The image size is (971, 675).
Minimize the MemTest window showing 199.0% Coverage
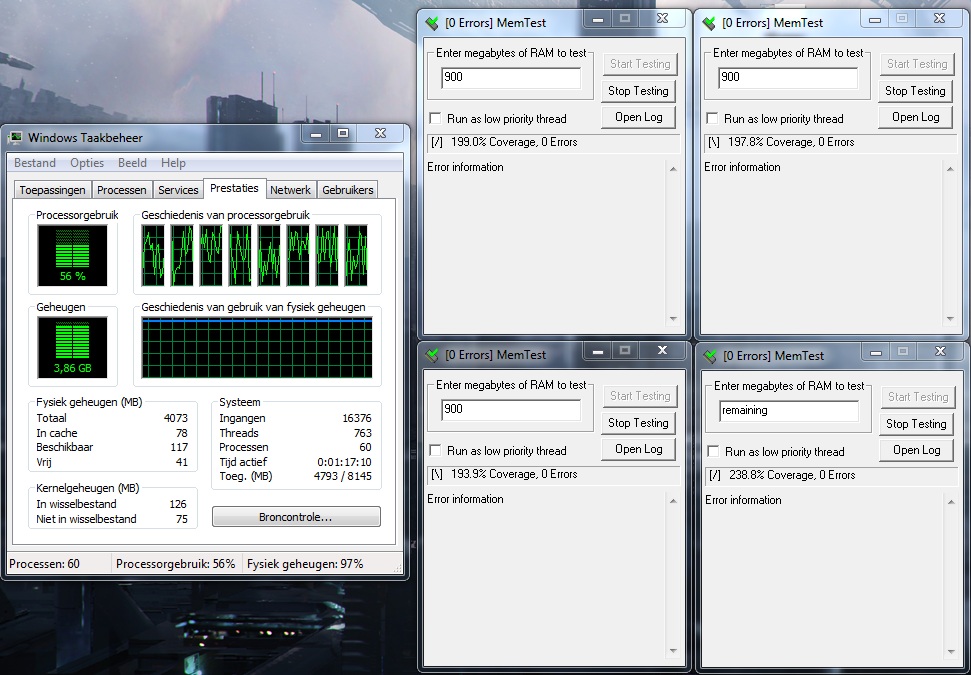coord(598,19)
